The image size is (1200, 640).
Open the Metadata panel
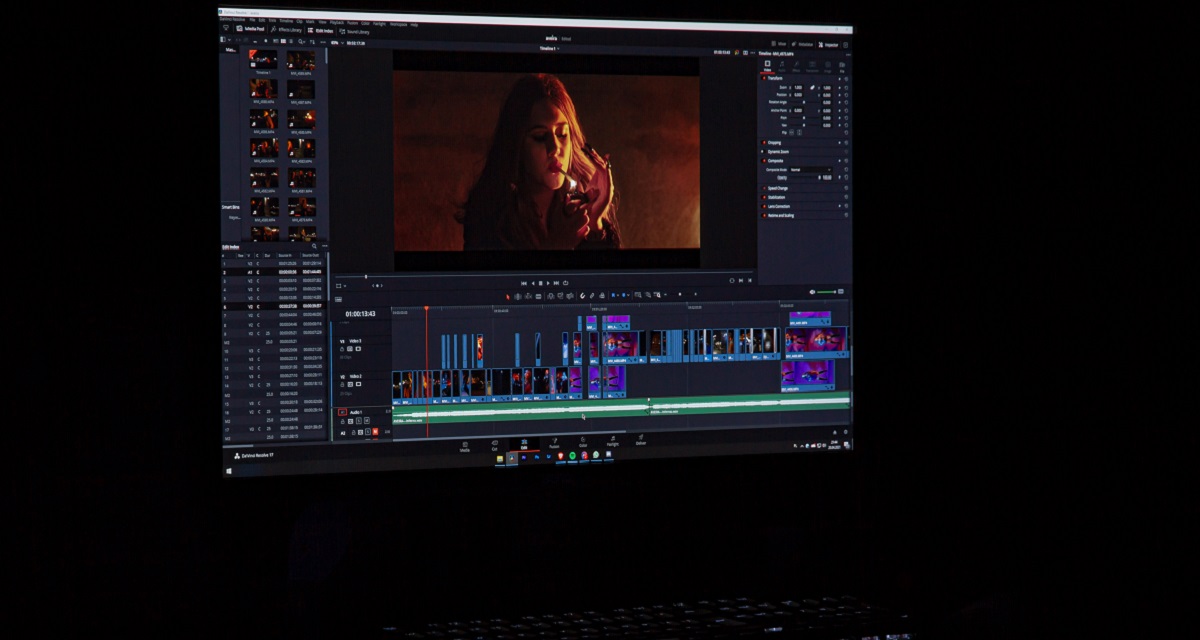tap(802, 44)
